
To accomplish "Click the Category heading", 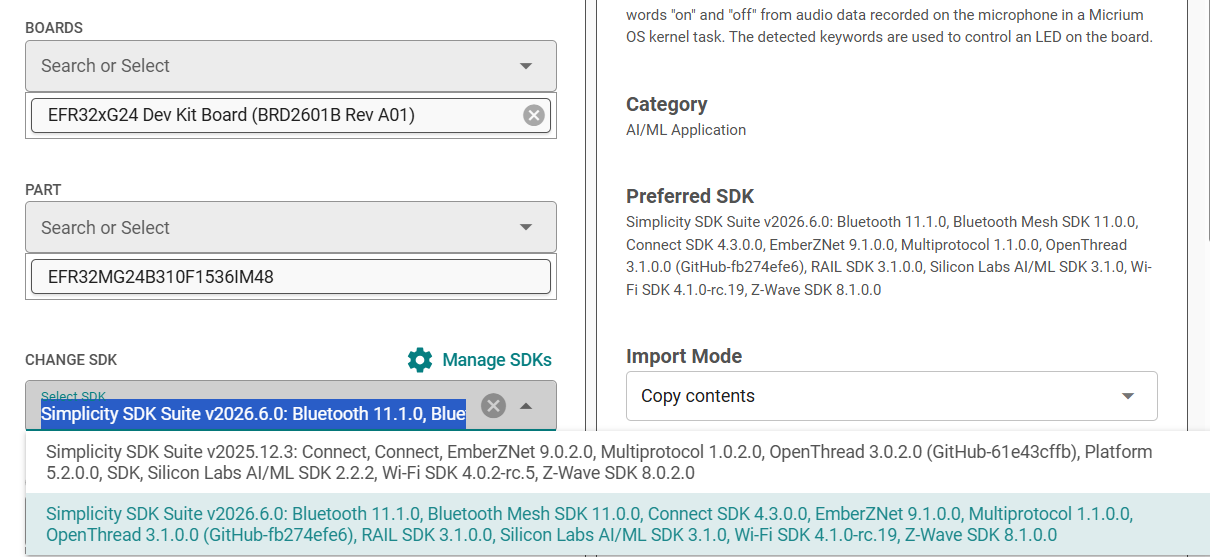I will (x=666, y=104).
